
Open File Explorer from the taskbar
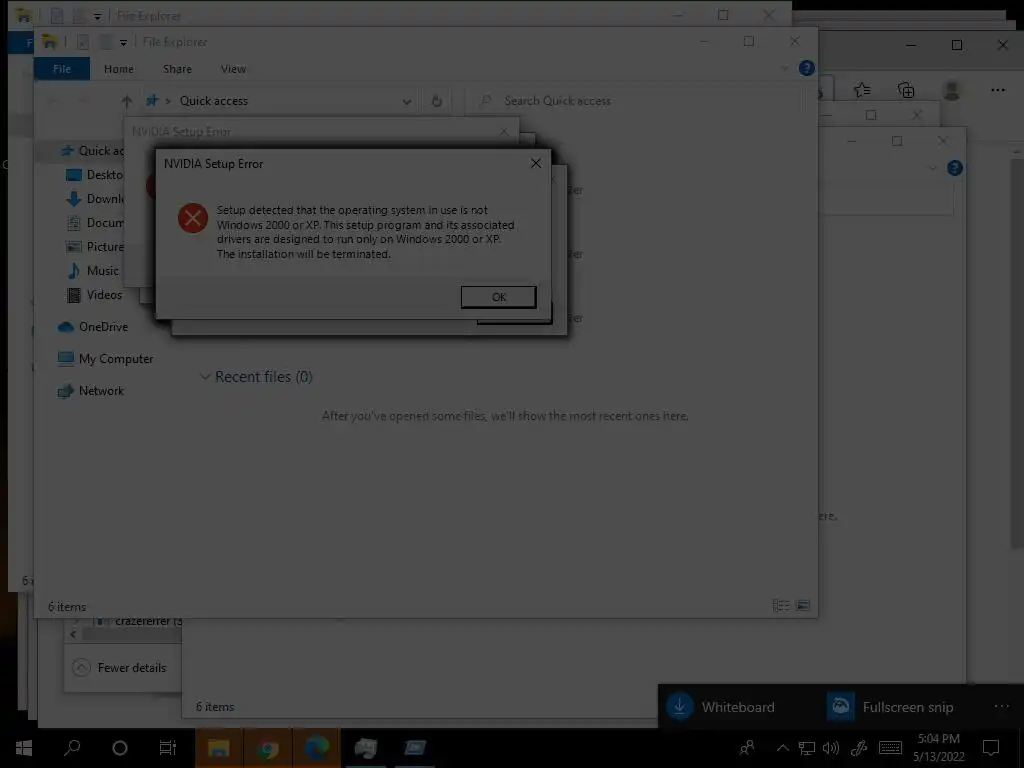[x=219, y=748]
